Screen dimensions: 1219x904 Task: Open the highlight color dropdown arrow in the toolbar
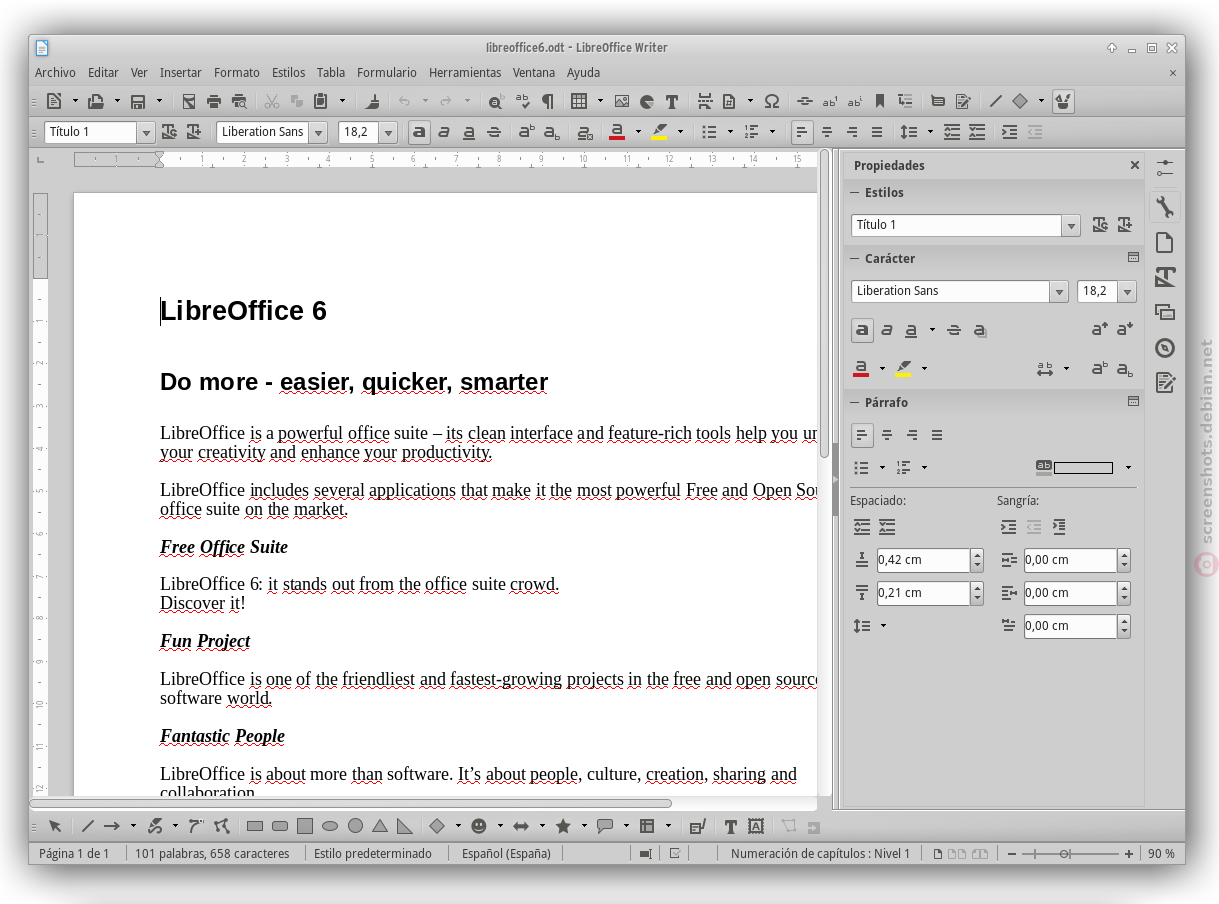pyautogui.click(x=680, y=132)
